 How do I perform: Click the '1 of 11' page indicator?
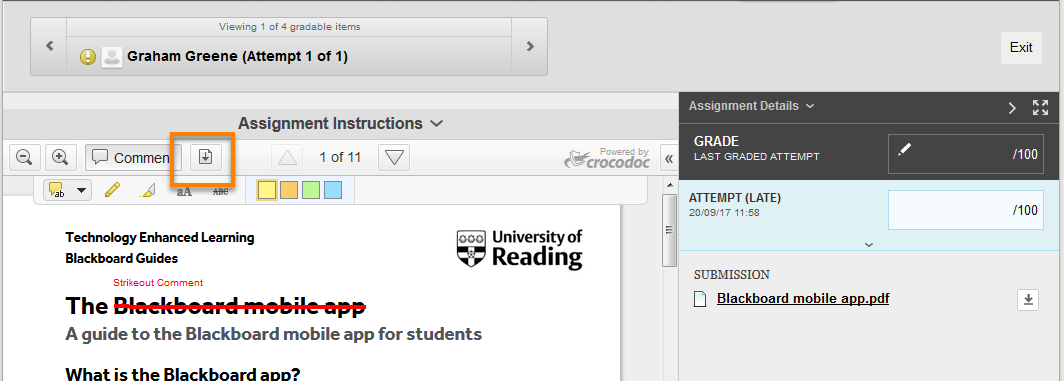340,158
